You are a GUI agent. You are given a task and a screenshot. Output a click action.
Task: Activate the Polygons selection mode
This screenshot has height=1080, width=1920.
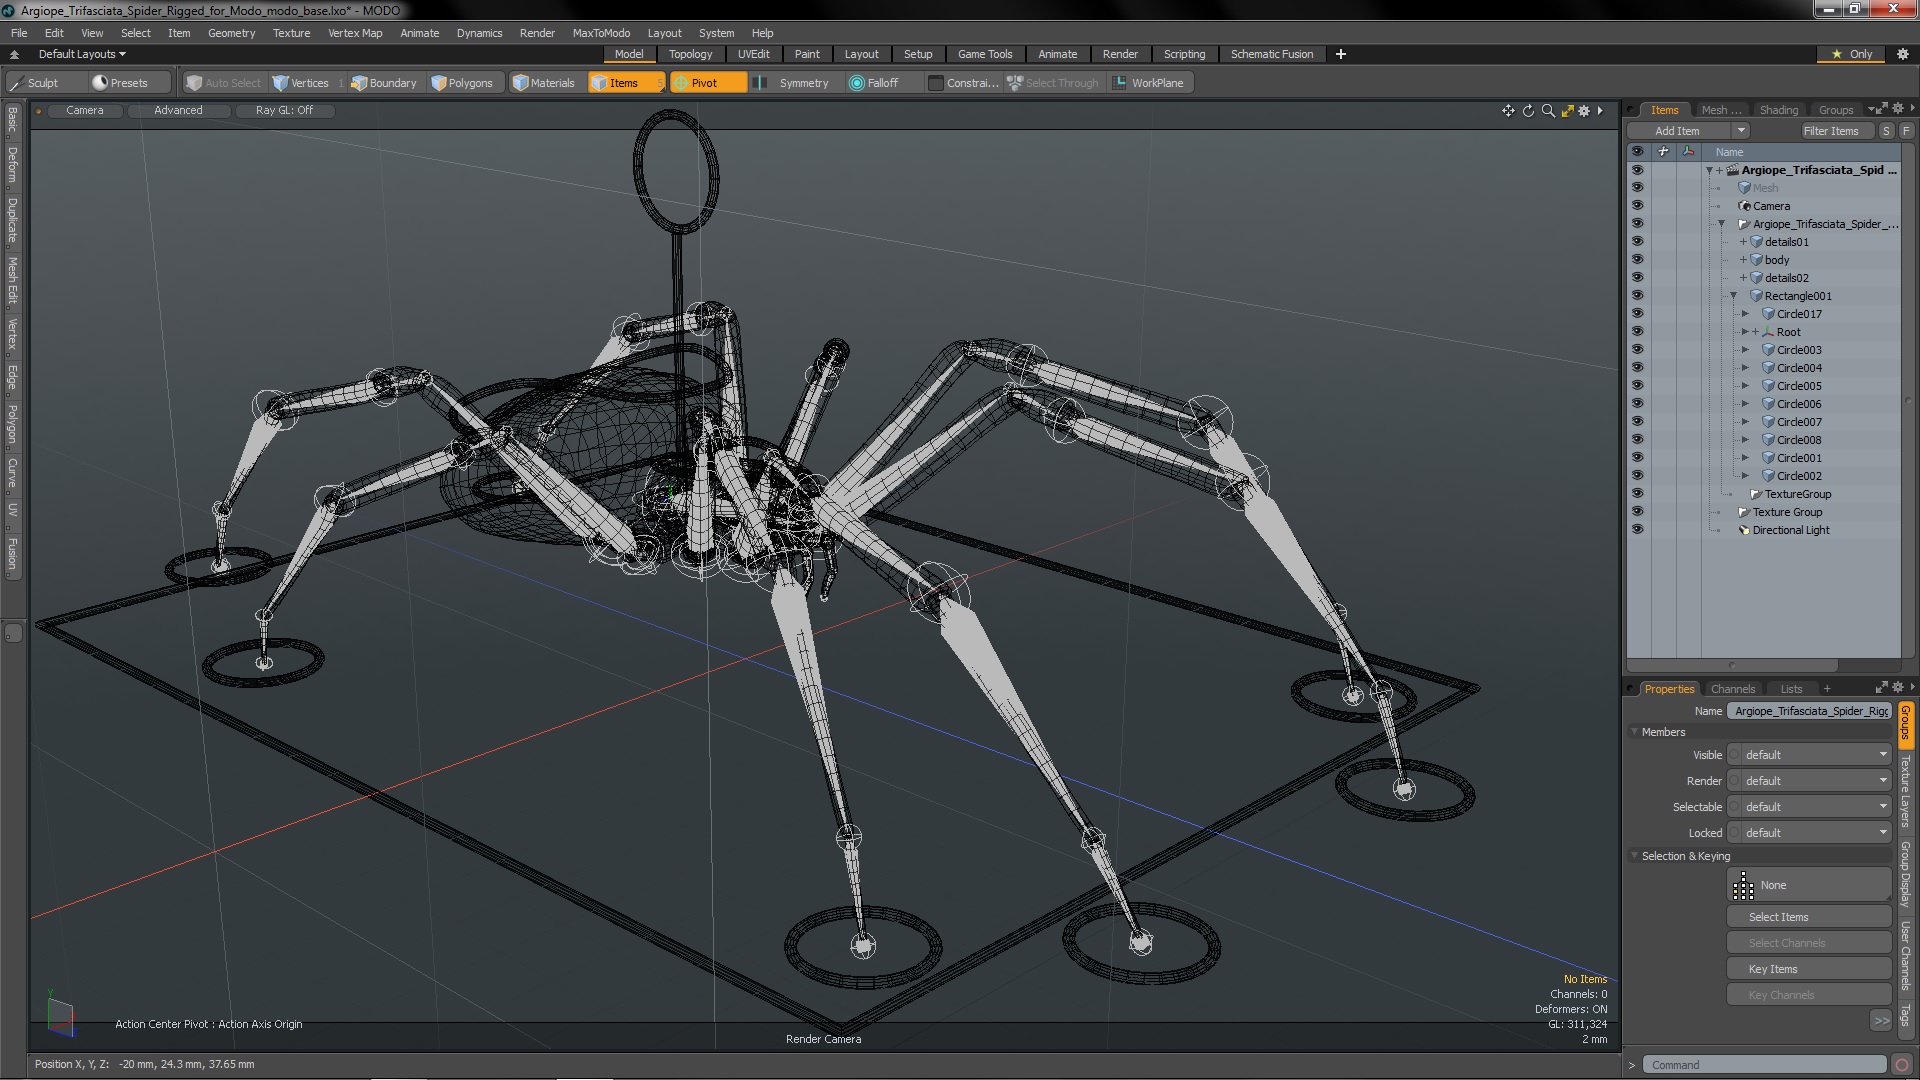tap(462, 83)
